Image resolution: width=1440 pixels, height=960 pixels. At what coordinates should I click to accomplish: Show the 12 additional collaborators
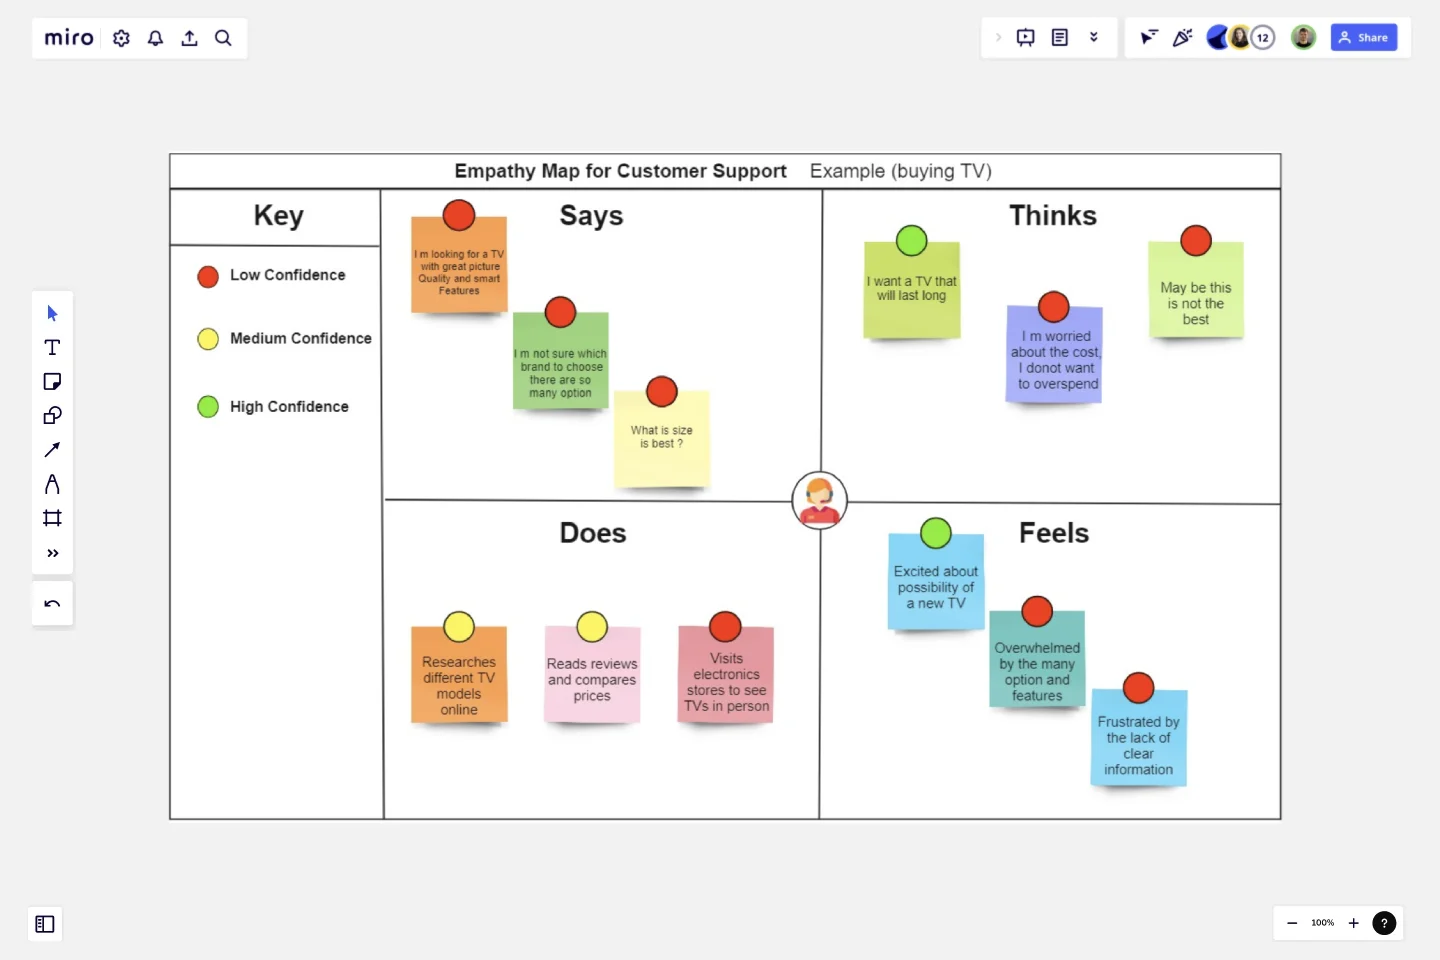click(1263, 38)
